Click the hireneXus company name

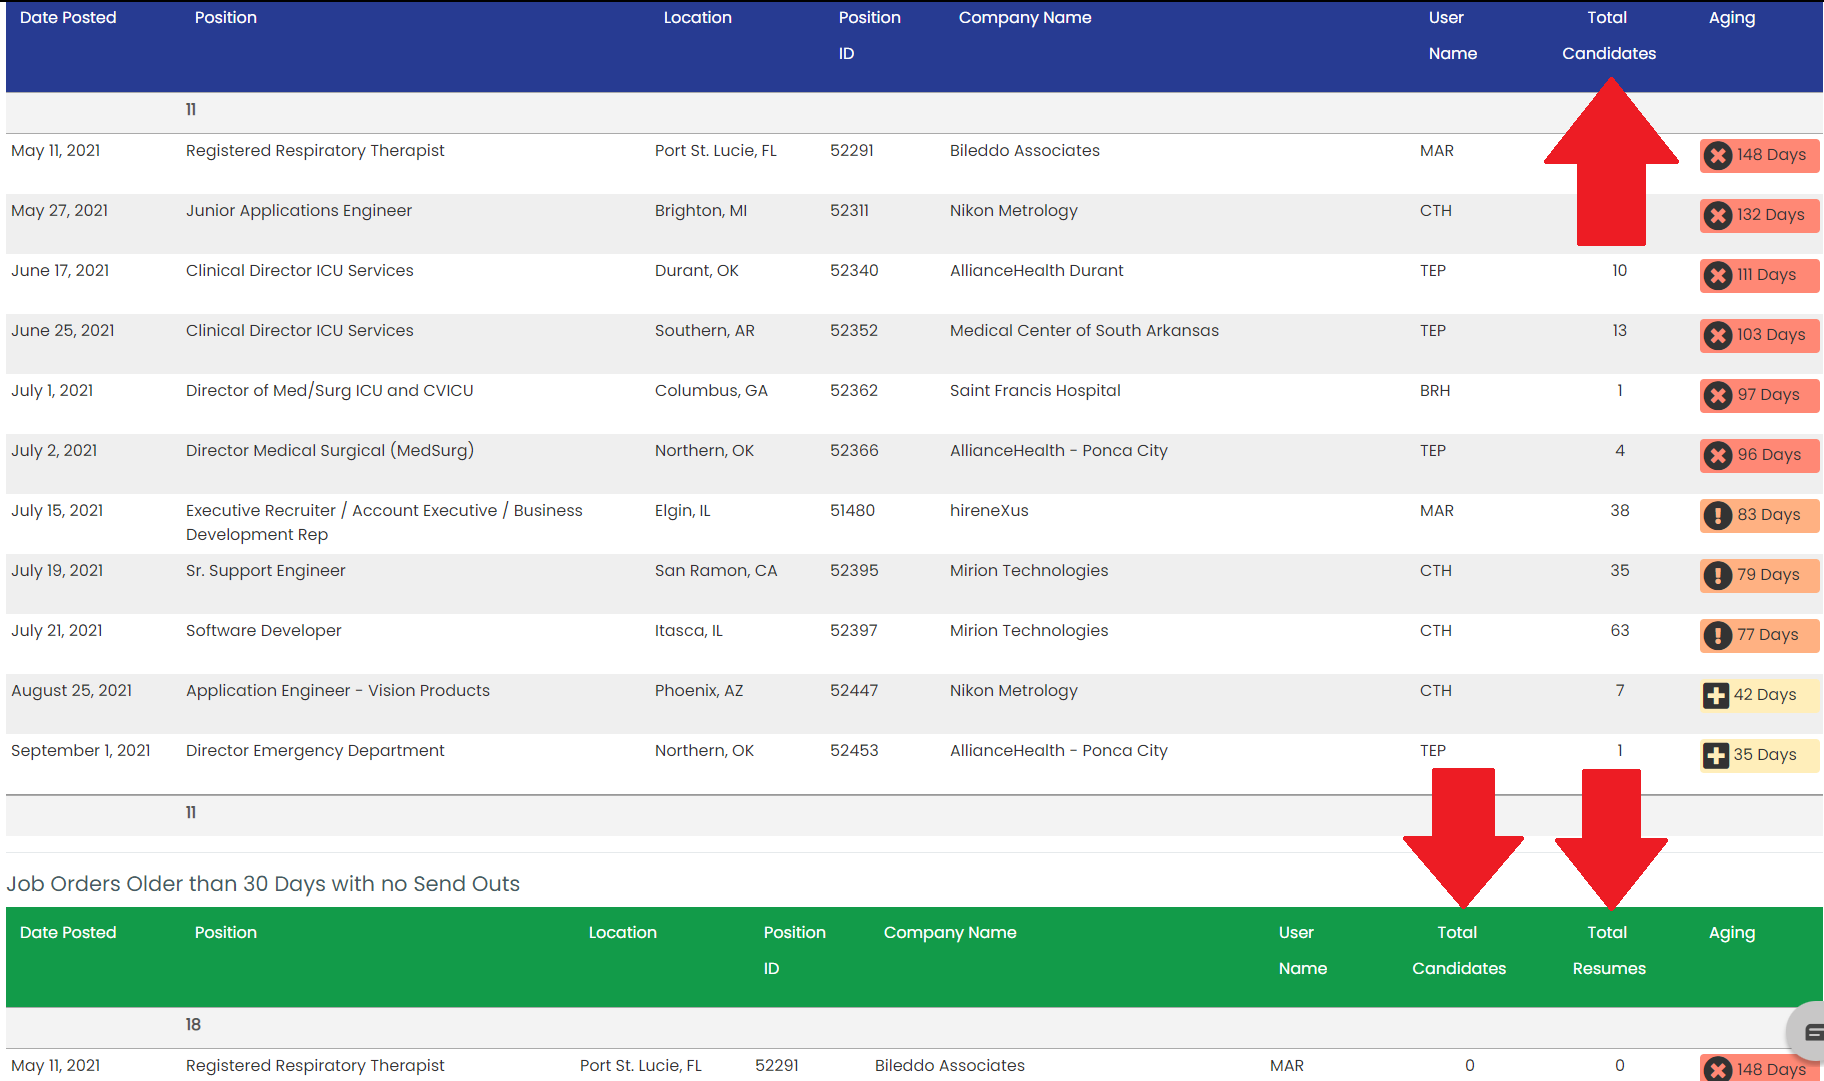click(989, 511)
